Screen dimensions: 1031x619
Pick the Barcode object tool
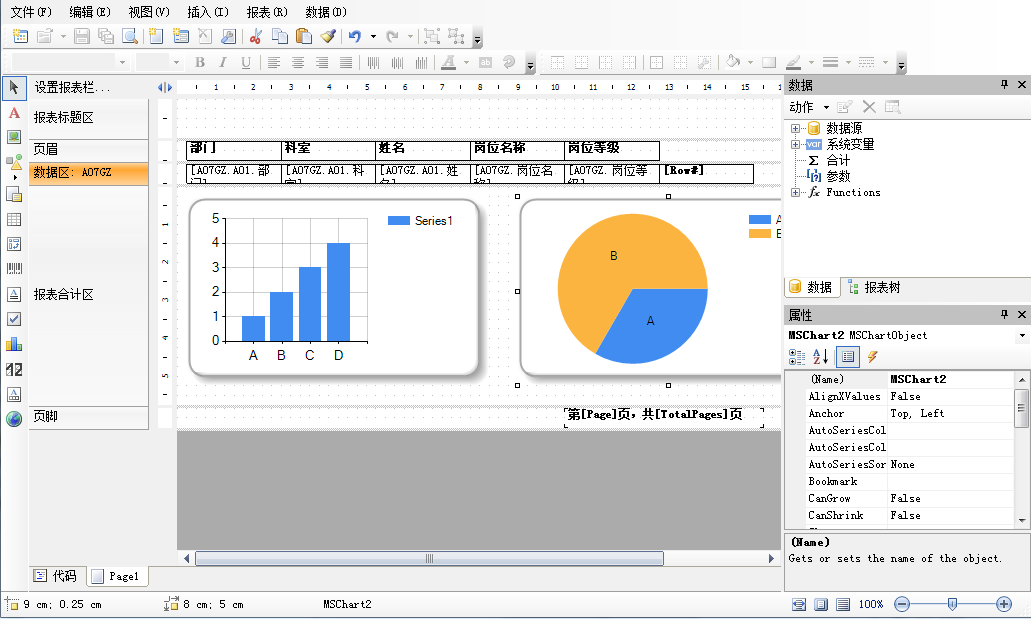click(14, 268)
